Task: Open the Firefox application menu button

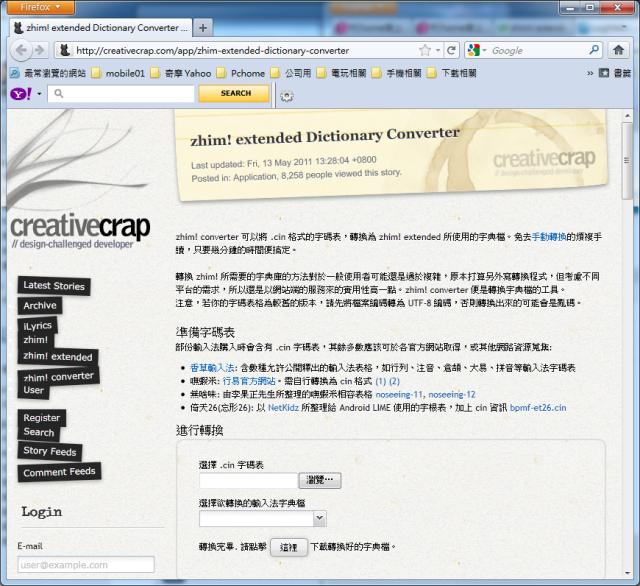Action: [x=40, y=7]
